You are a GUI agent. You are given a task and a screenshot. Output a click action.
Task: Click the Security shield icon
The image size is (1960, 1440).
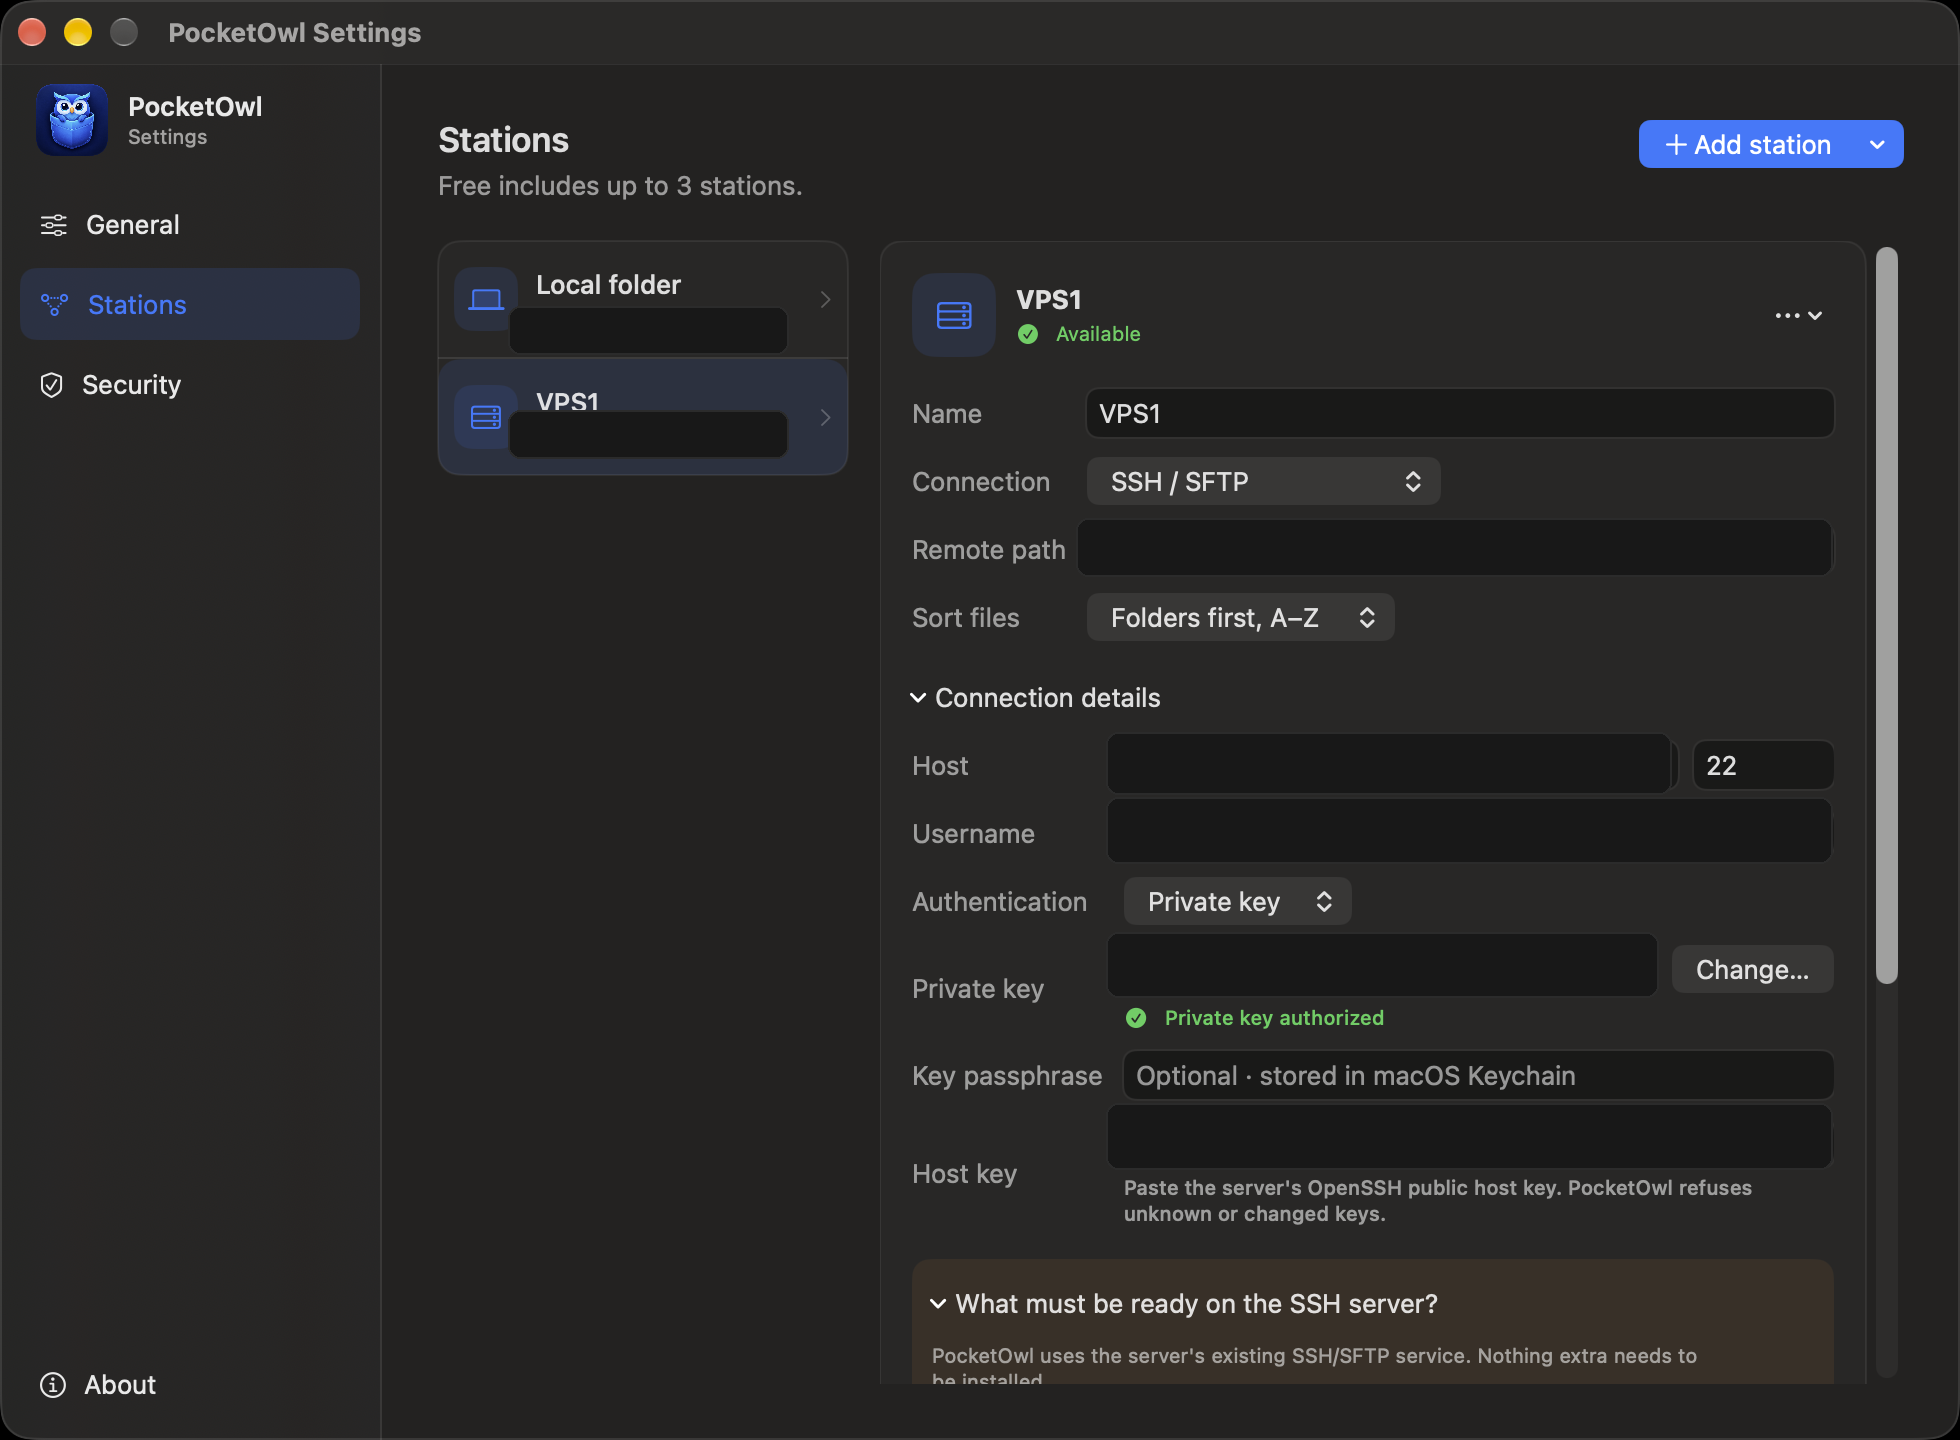click(x=52, y=385)
